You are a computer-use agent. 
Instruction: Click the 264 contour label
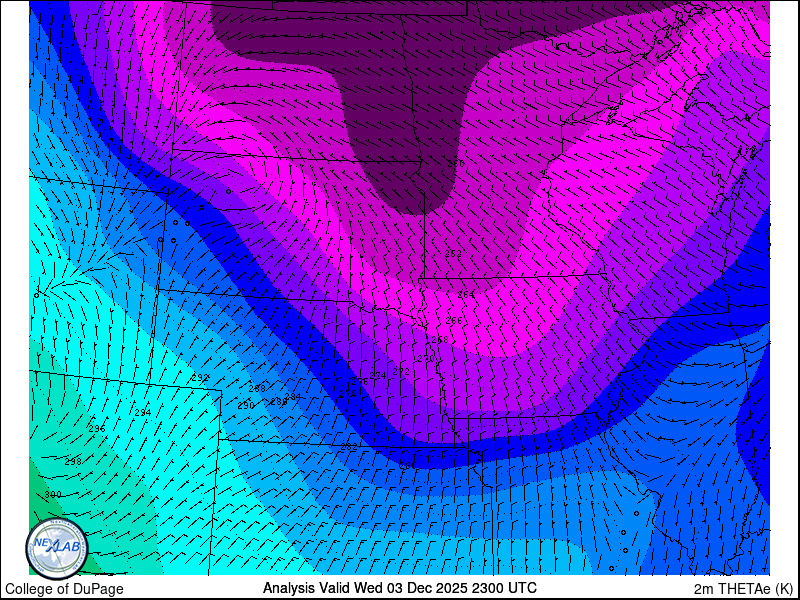pyautogui.click(x=466, y=294)
